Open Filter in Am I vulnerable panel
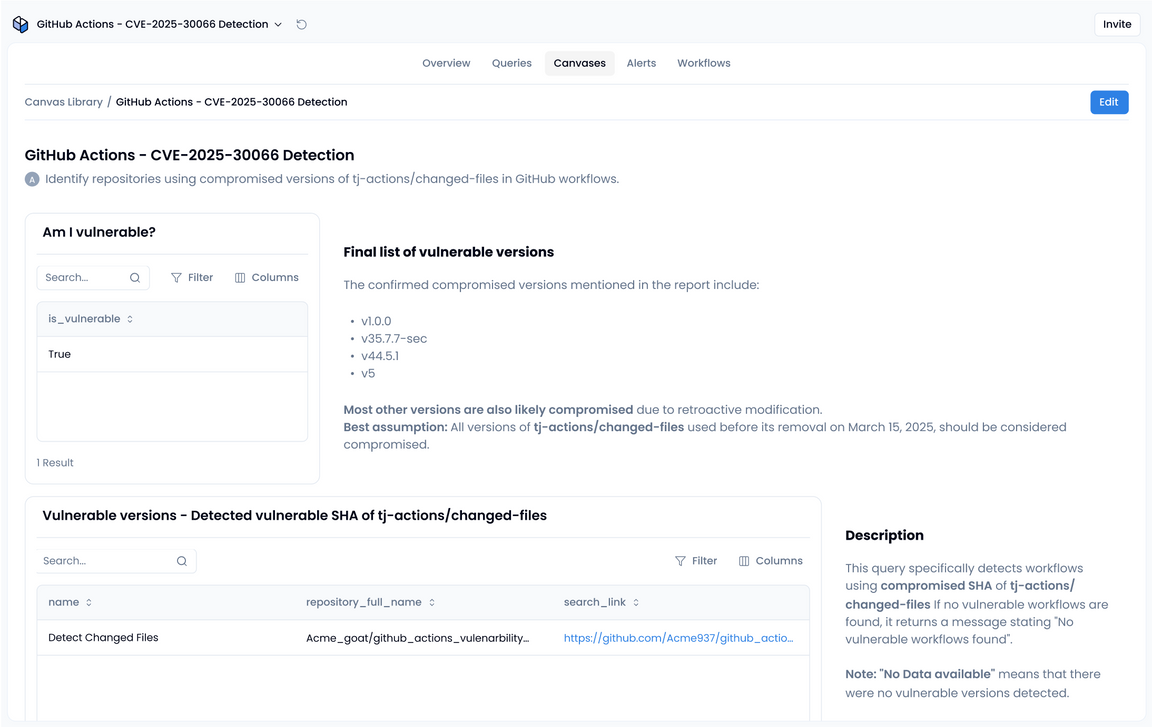This screenshot has width=1152, height=727. (192, 278)
